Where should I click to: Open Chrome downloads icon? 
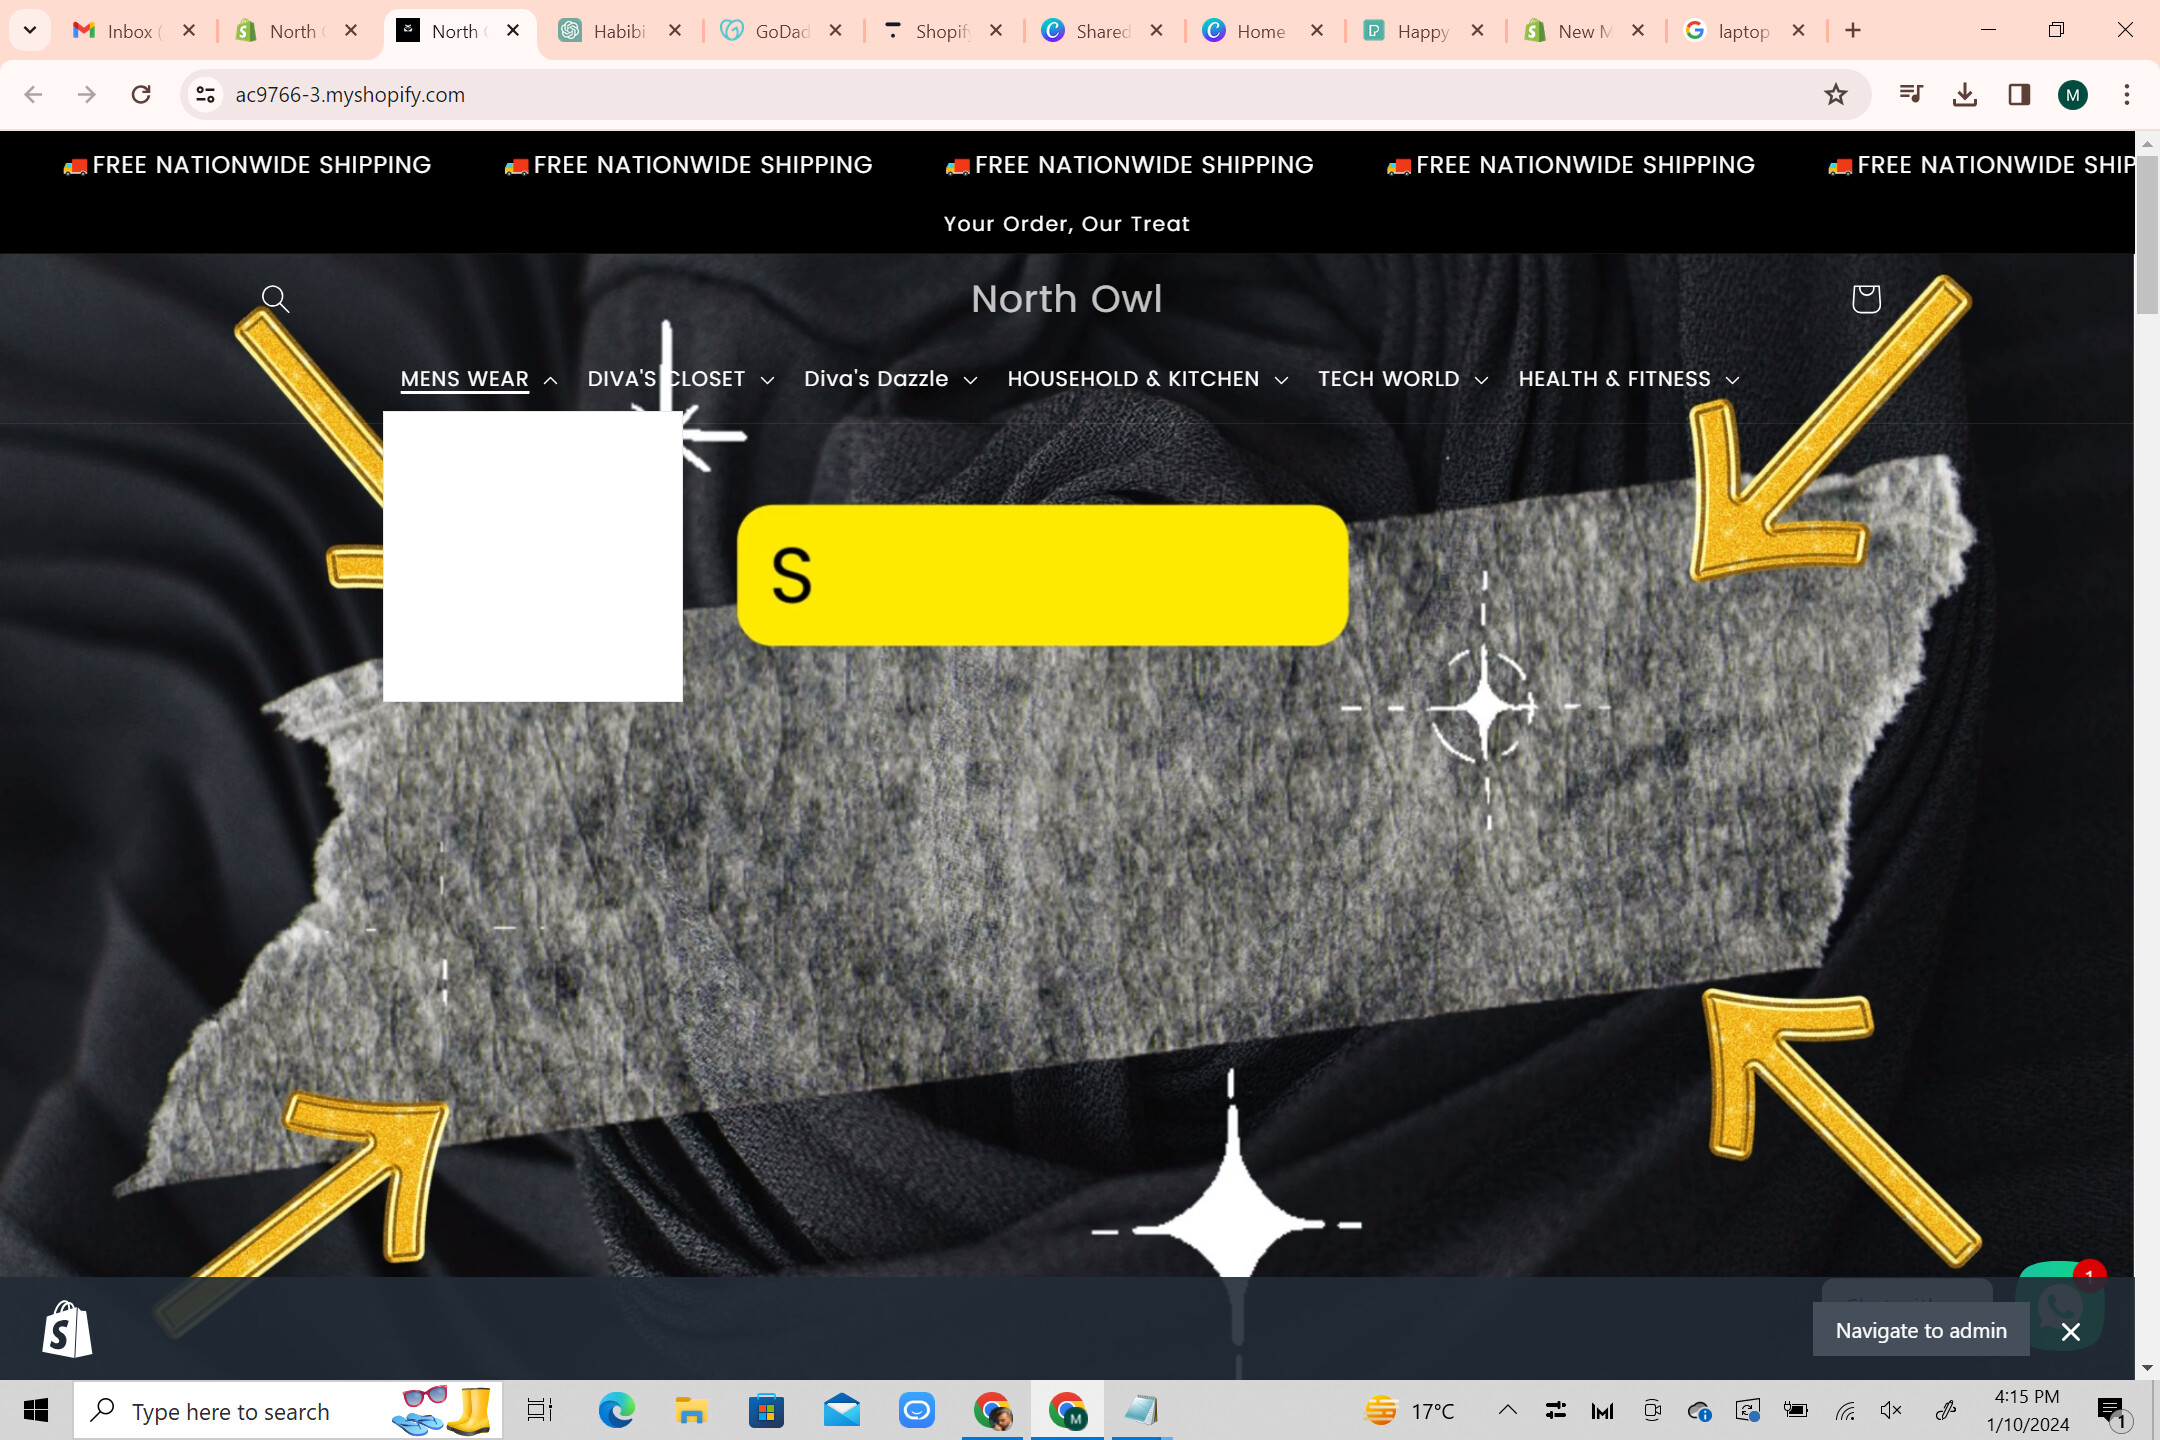[1964, 95]
